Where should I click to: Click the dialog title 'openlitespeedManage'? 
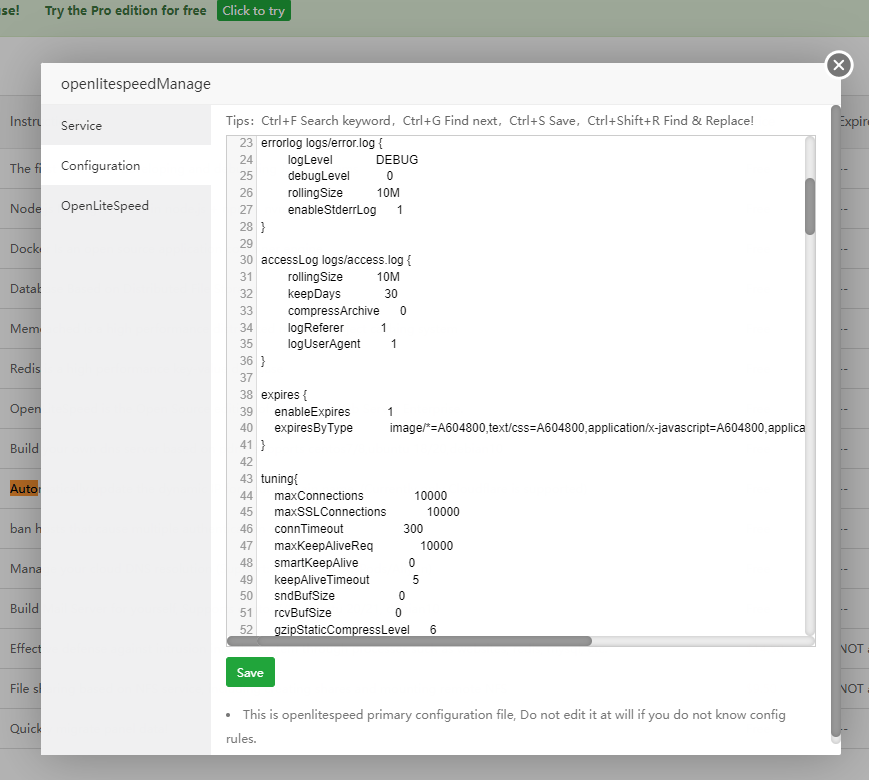coord(136,84)
